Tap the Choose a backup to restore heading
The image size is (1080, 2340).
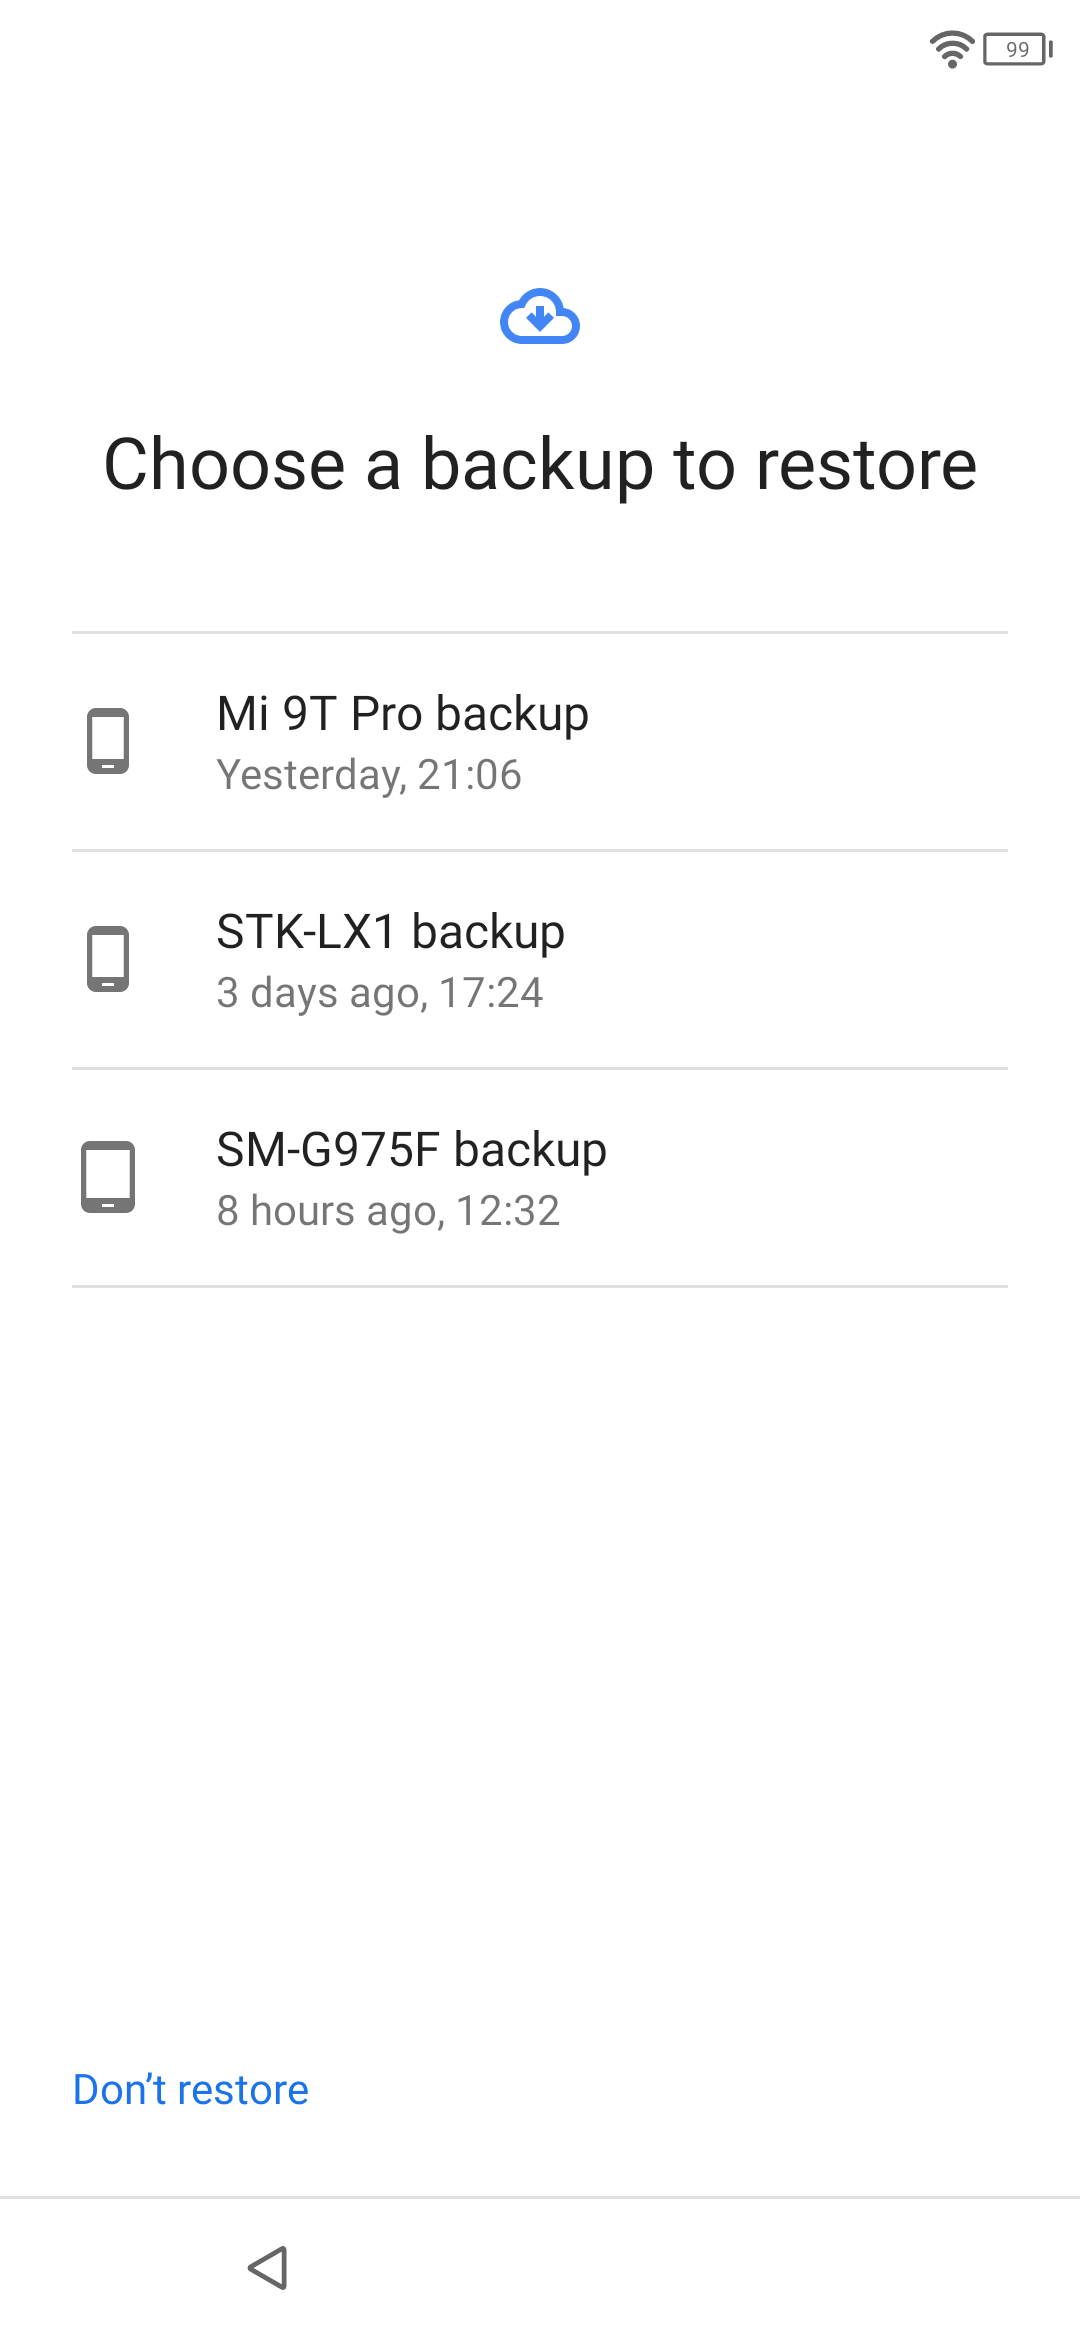[x=540, y=465]
